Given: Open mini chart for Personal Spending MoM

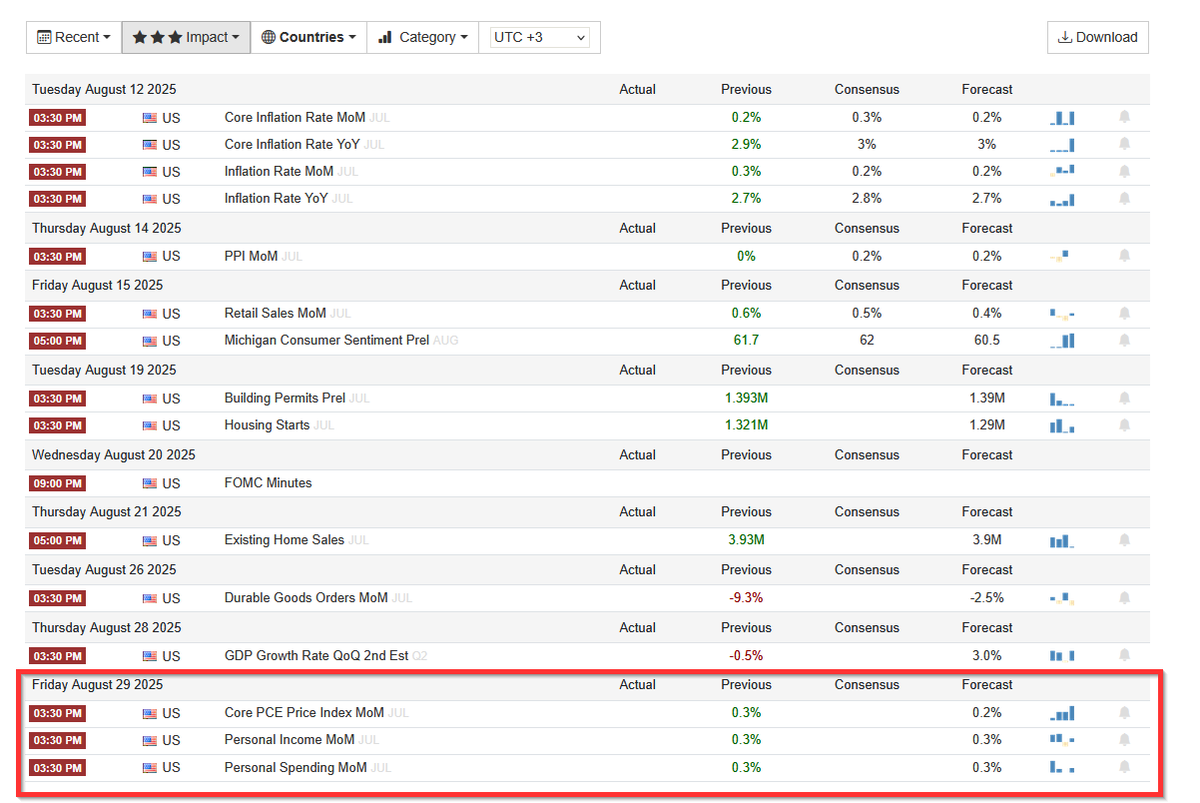Looking at the screenshot, I should pyautogui.click(x=1062, y=768).
